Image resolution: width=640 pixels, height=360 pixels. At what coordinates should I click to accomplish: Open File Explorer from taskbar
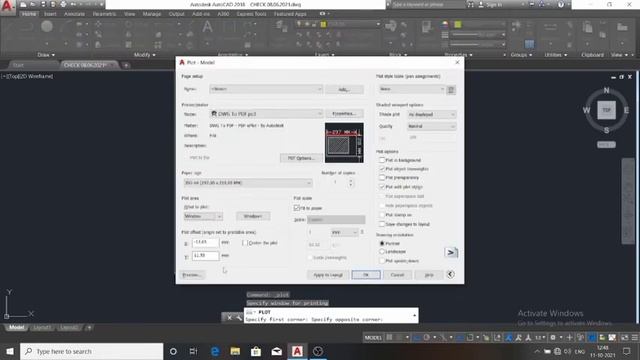click(x=235, y=351)
